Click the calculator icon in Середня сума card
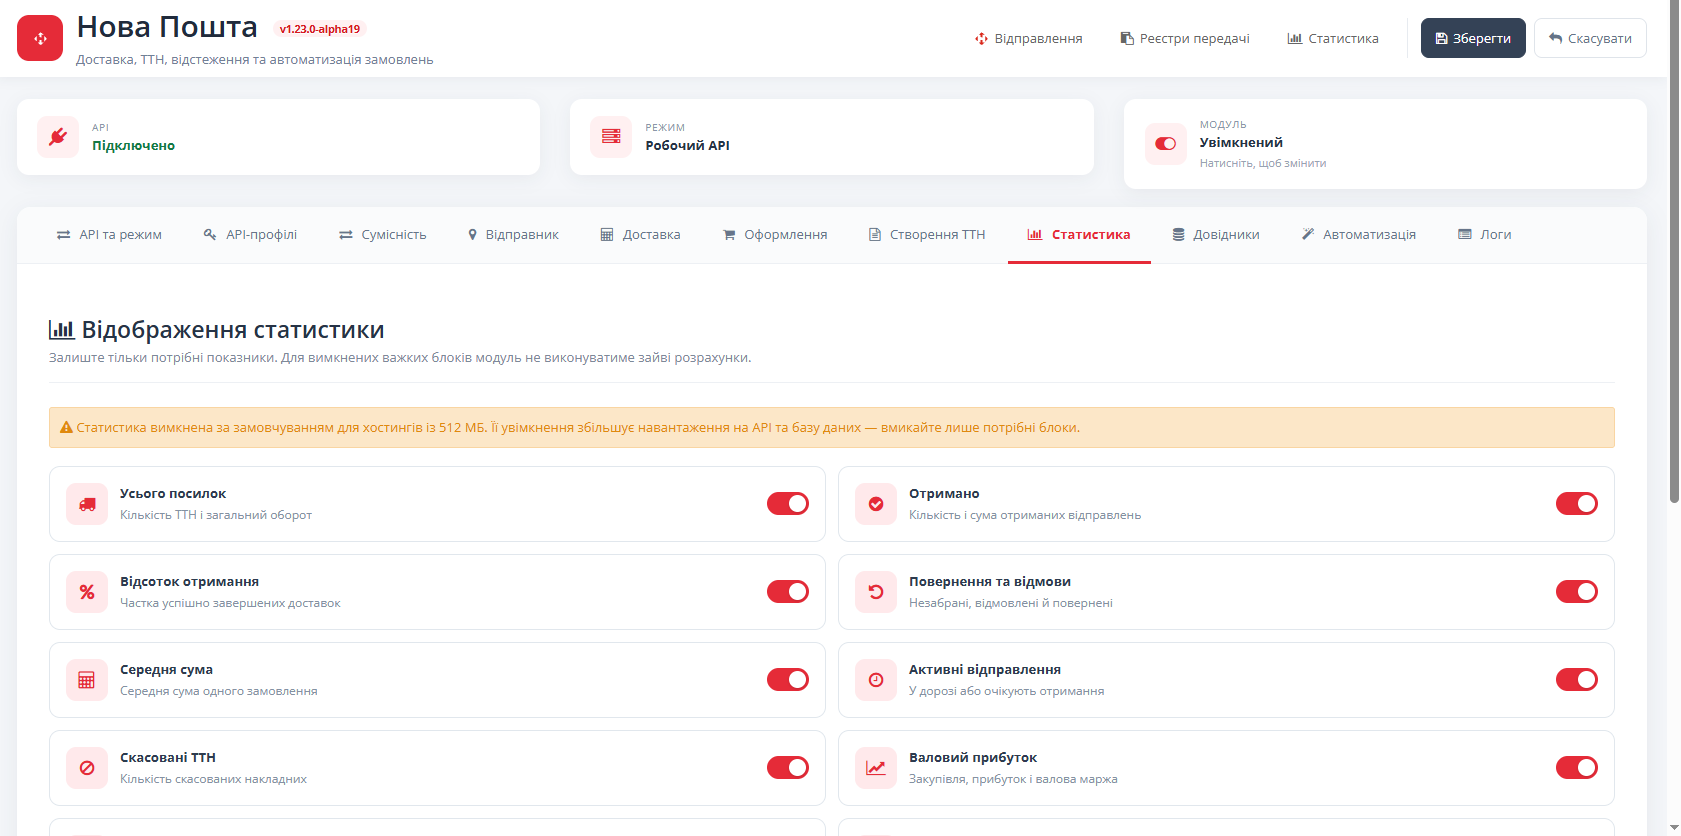The height and width of the screenshot is (836, 1681). pyautogui.click(x=87, y=680)
